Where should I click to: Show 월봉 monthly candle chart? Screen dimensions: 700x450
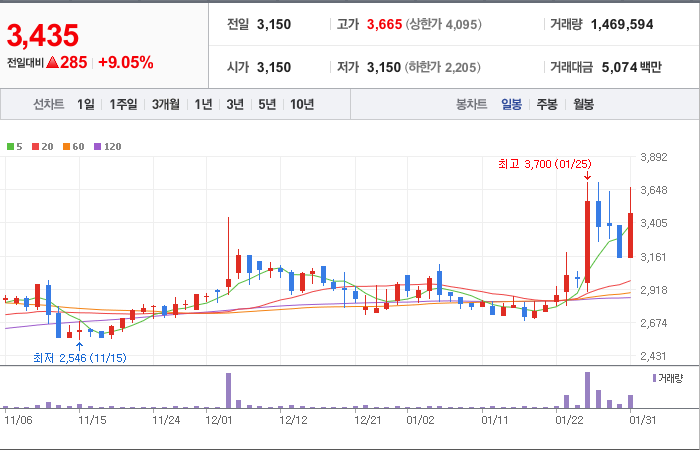point(583,105)
